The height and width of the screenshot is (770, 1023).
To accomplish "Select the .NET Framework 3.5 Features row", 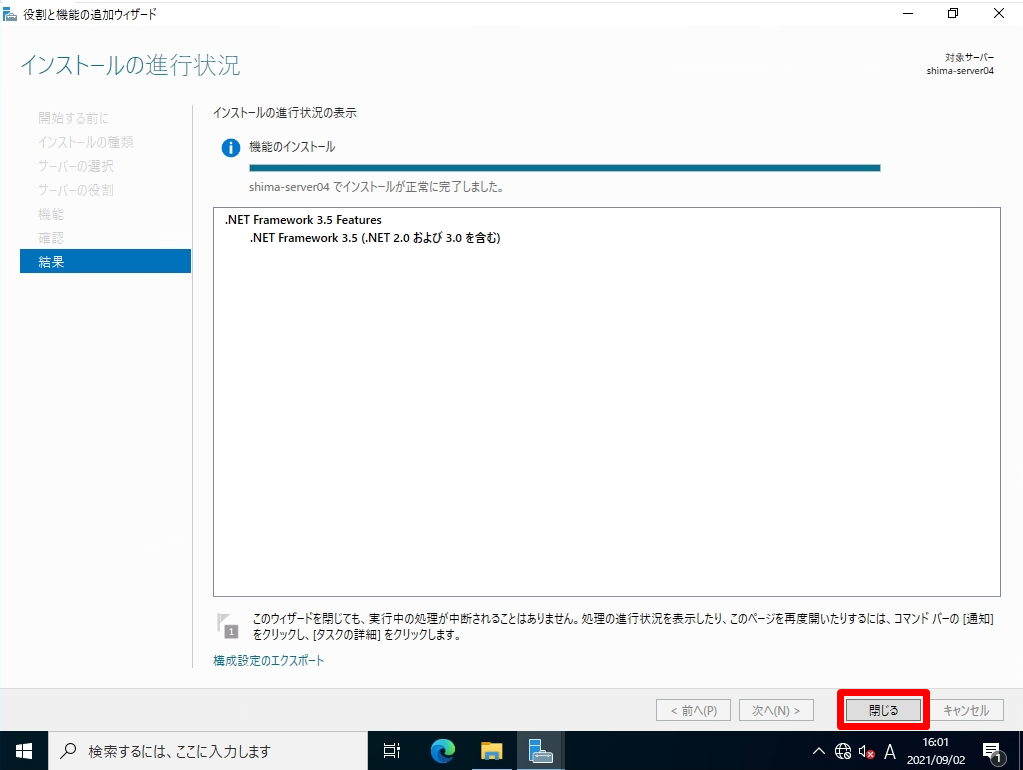I will click(303, 220).
